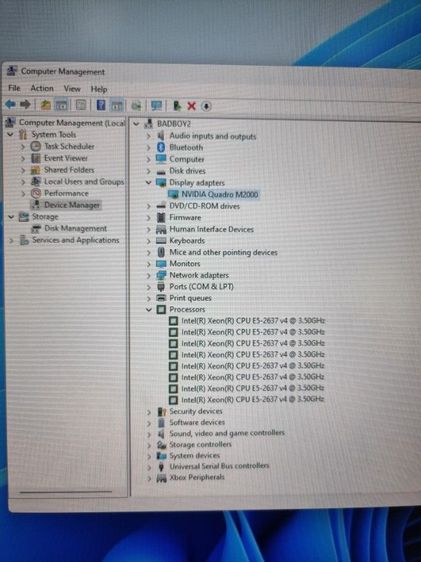Viewport: 421px width, 562px height.
Task: Click the Mice and pointing devices icon
Action: click(161, 252)
